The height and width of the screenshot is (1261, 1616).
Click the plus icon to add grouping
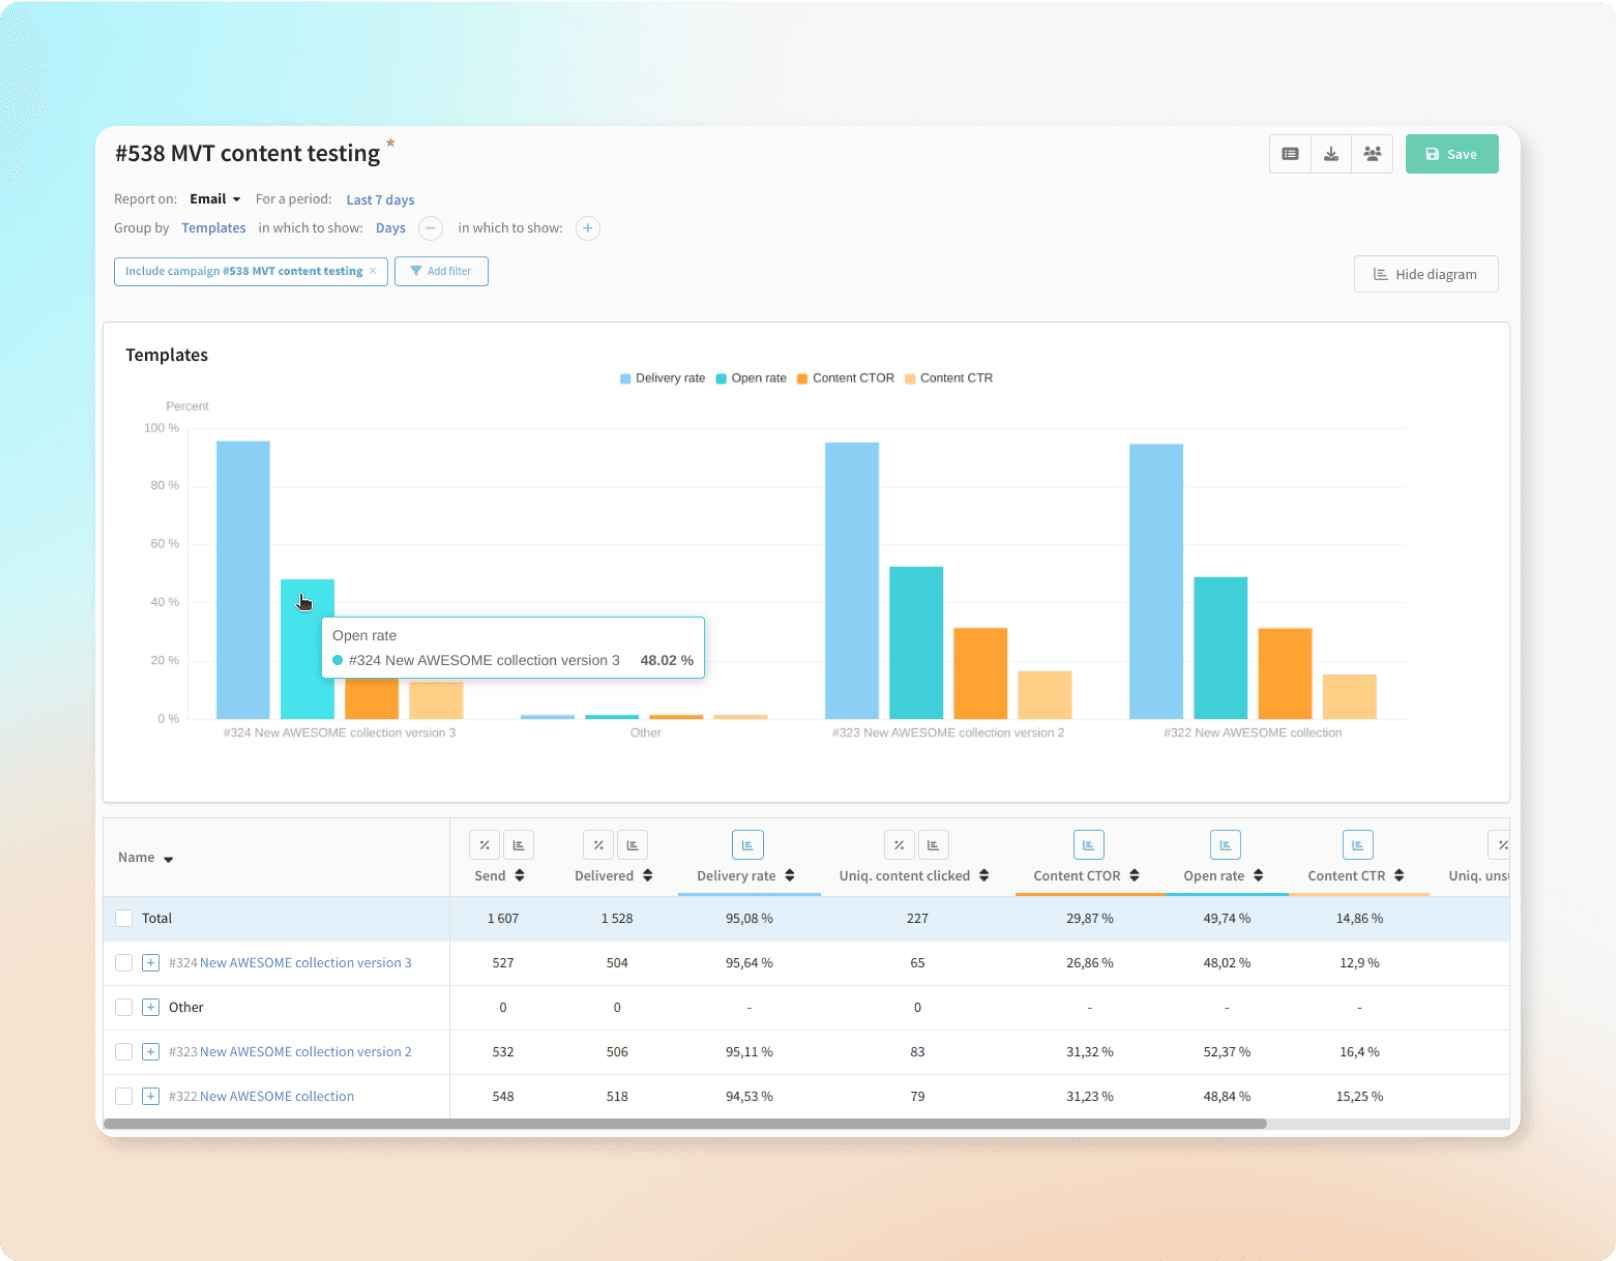(x=588, y=228)
